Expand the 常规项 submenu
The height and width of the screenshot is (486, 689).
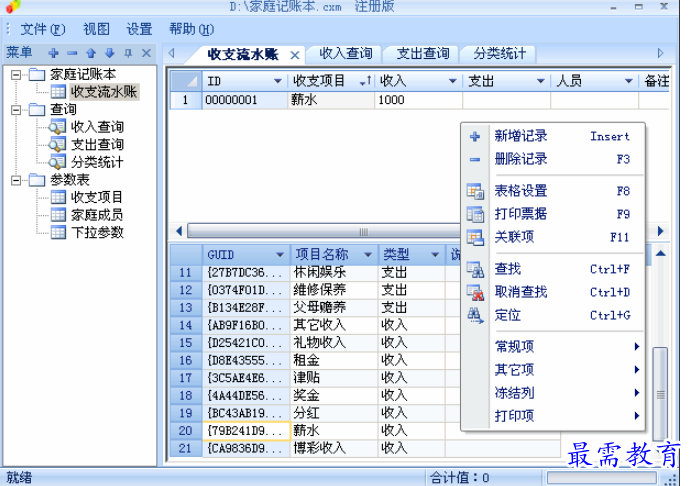(x=553, y=347)
